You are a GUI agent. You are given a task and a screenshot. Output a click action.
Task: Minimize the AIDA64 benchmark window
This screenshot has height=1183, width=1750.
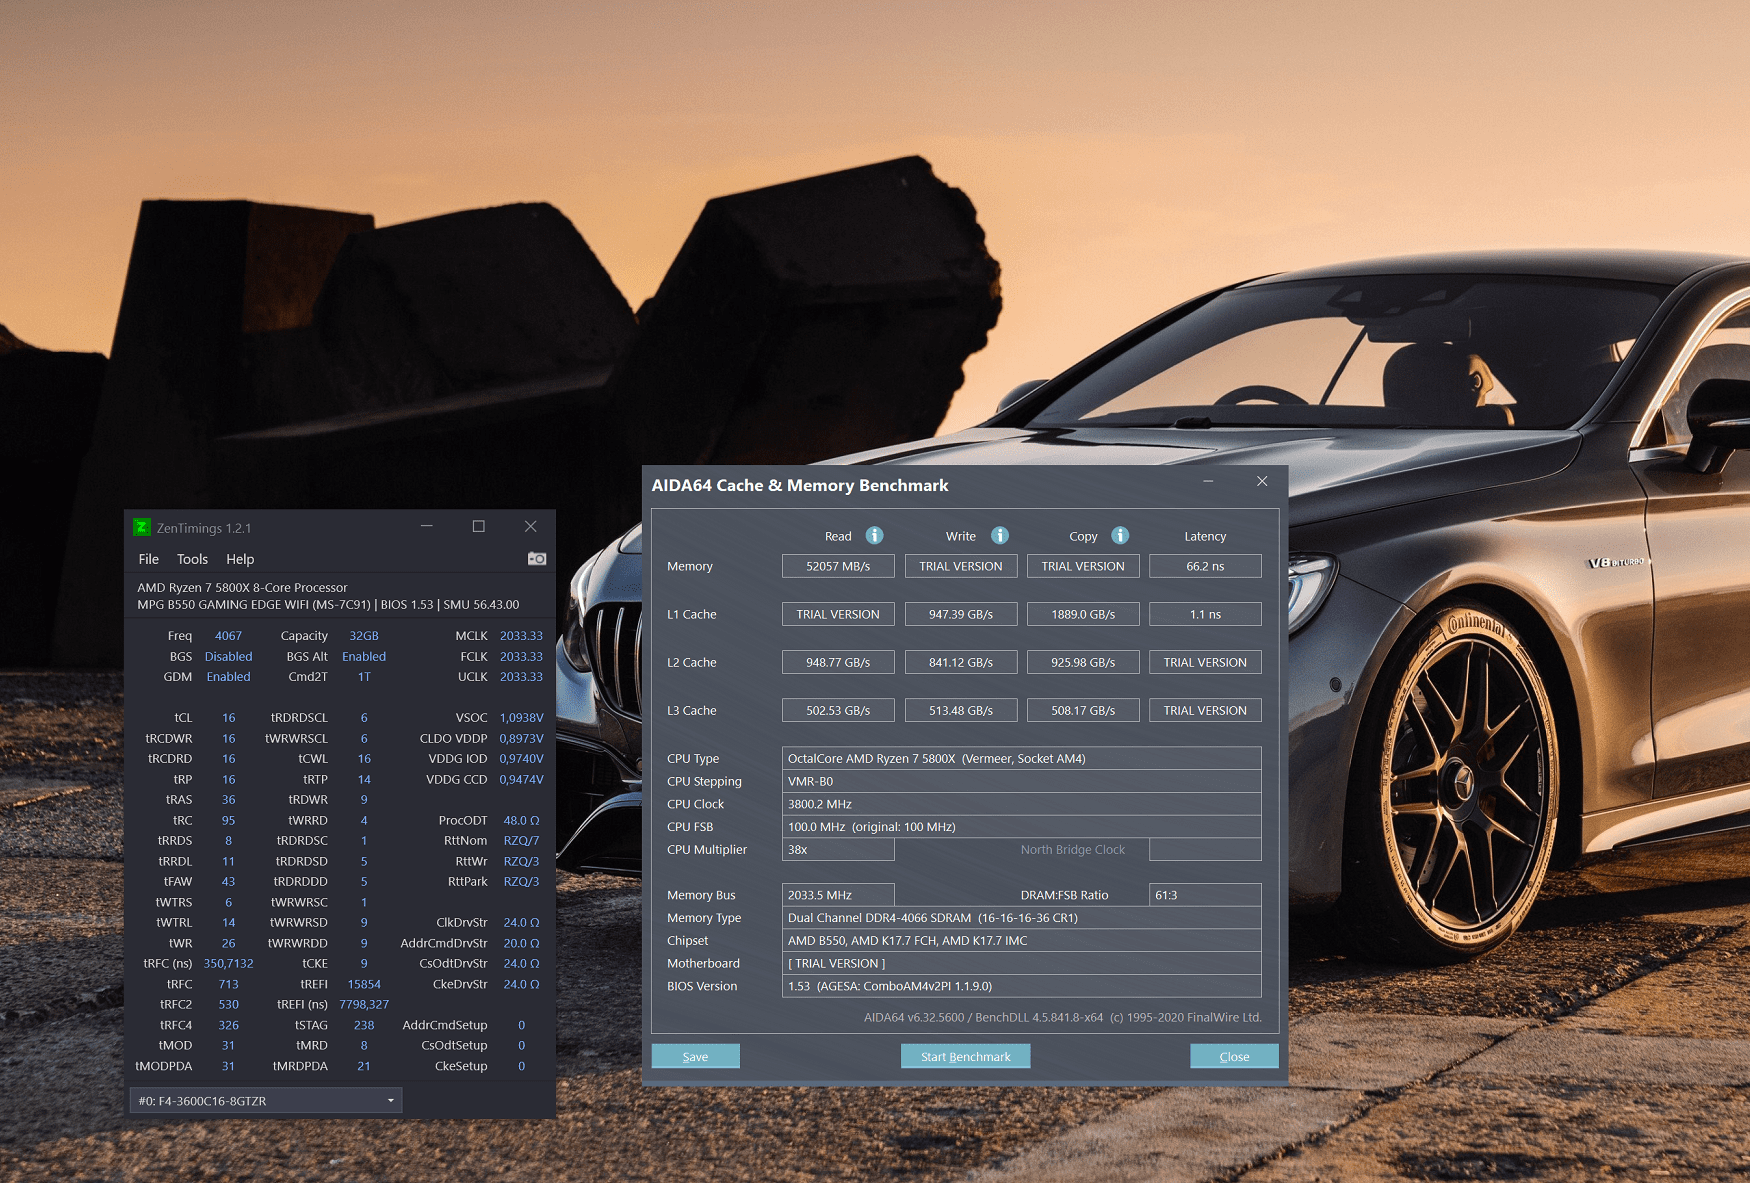pos(1208,482)
